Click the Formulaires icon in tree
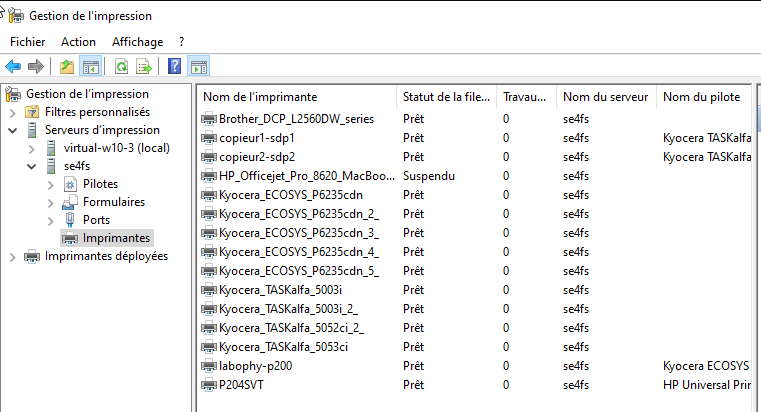761x412 pixels. point(70,202)
